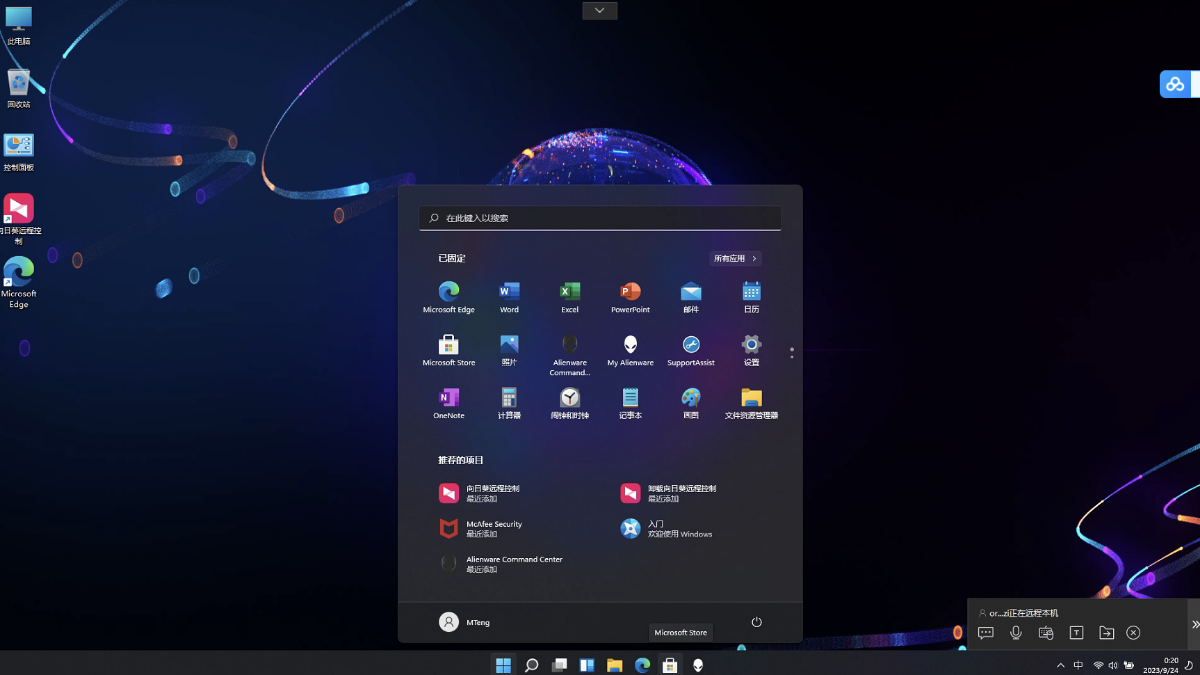Collapse remote panel with double chevron
This screenshot has width=1200, height=675.
(x=1195, y=624)
